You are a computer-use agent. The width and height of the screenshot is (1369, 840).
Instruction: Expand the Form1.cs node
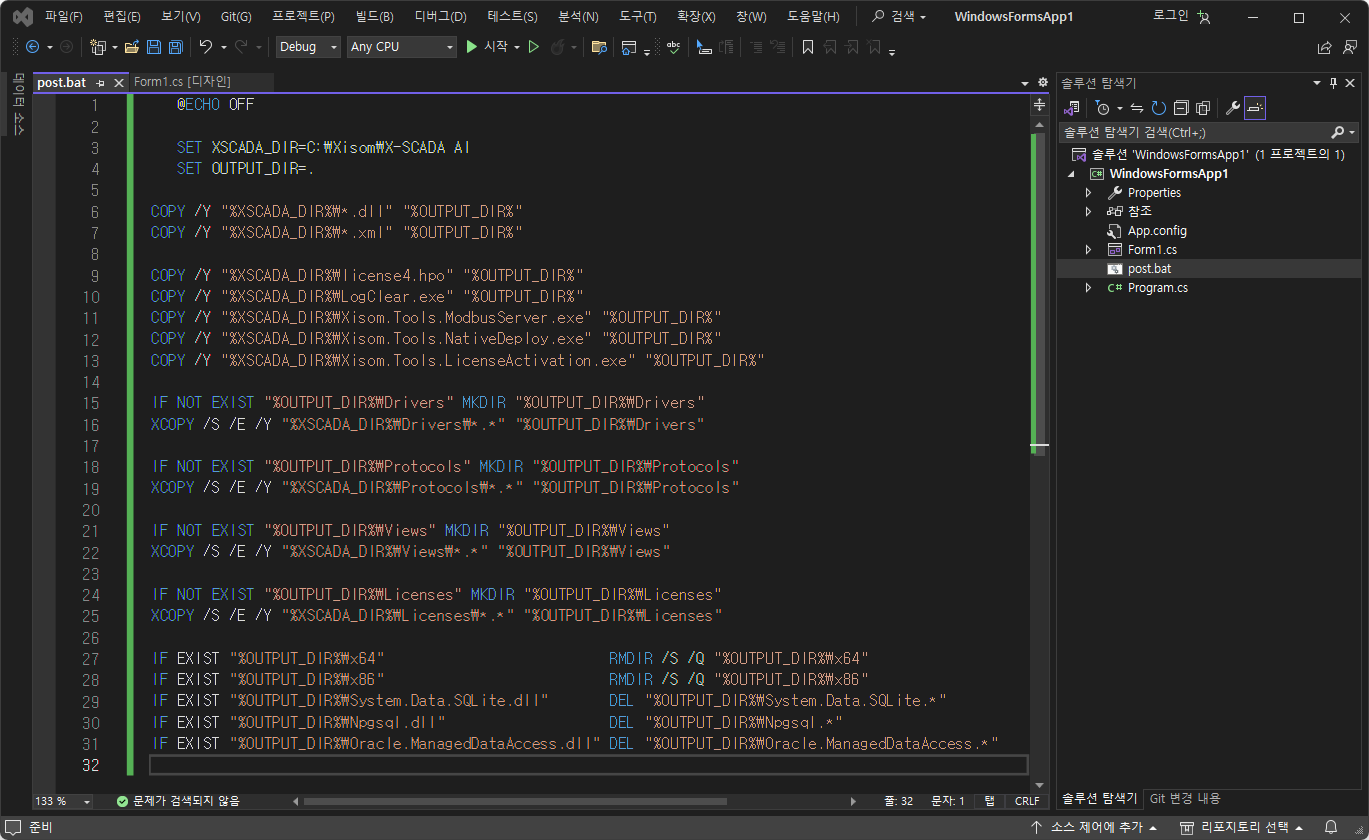[x=1088, y=249]
